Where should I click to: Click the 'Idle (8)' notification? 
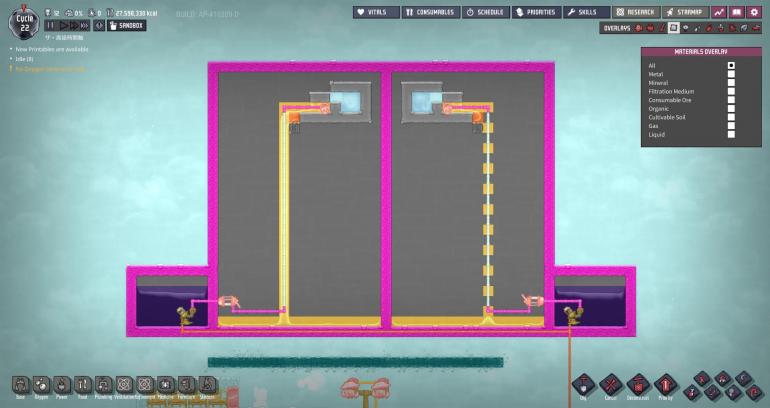(24, 59)
